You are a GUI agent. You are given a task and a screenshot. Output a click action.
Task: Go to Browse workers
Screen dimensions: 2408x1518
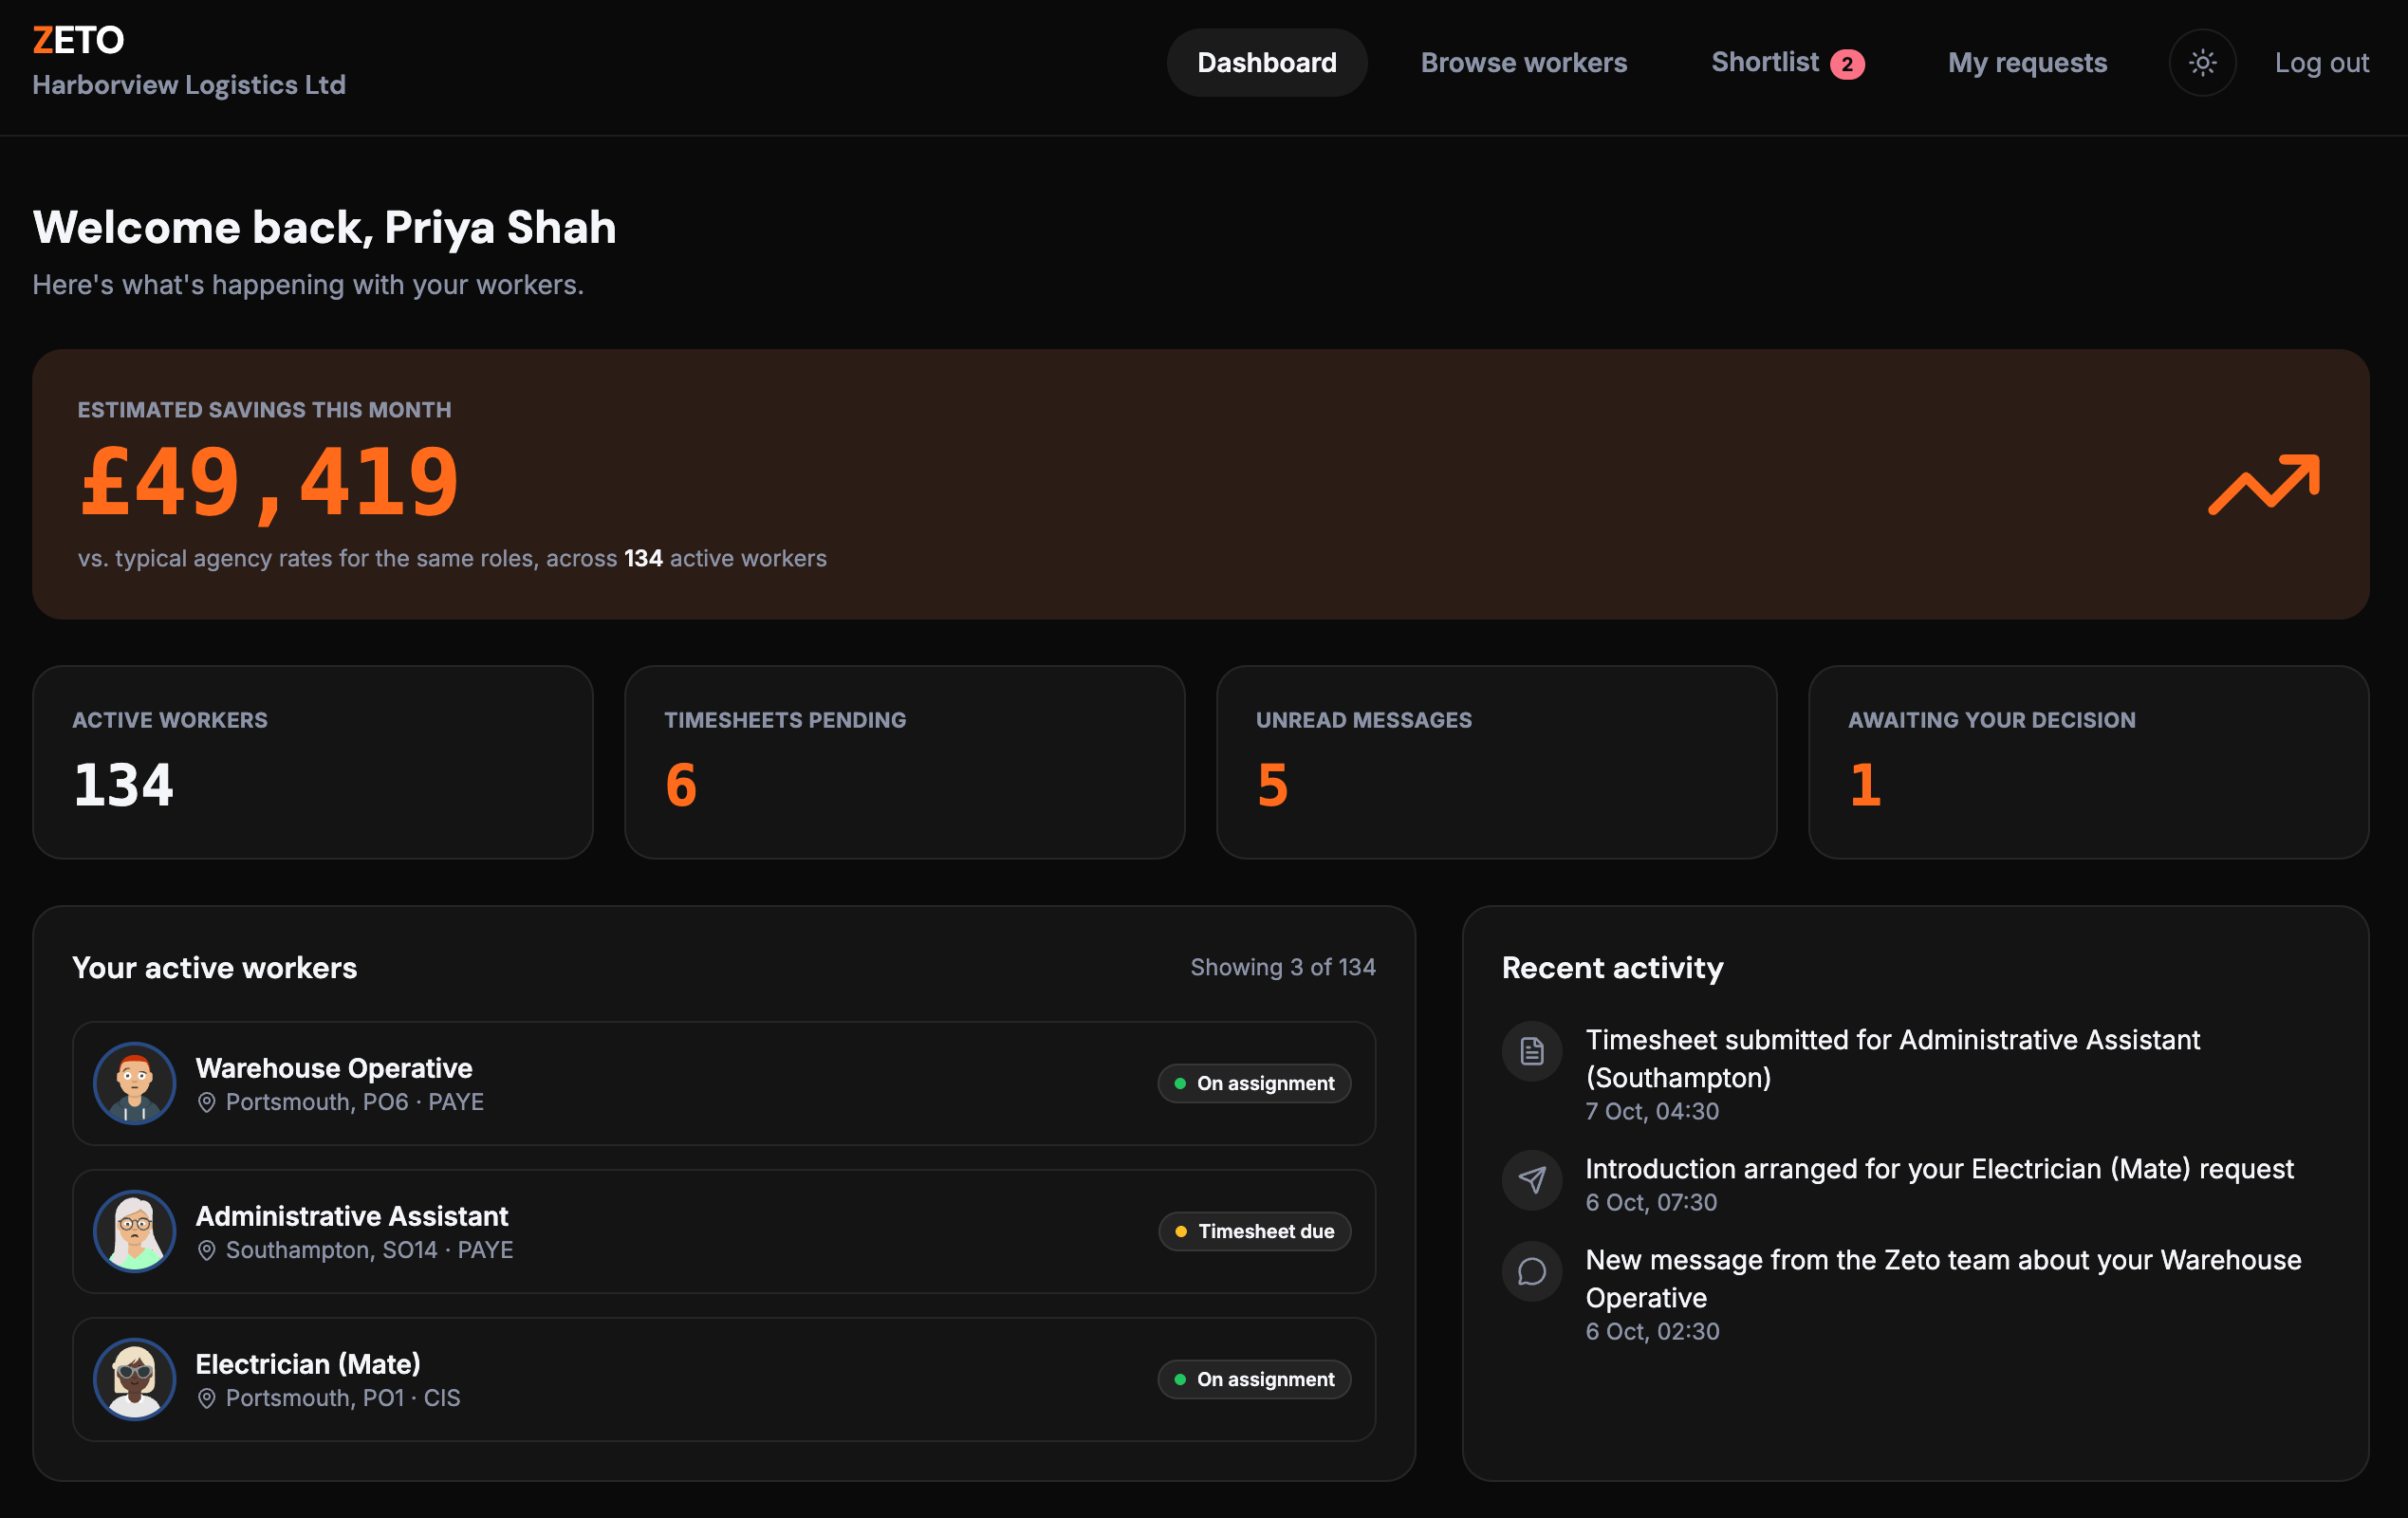(x=1523, y=63)
